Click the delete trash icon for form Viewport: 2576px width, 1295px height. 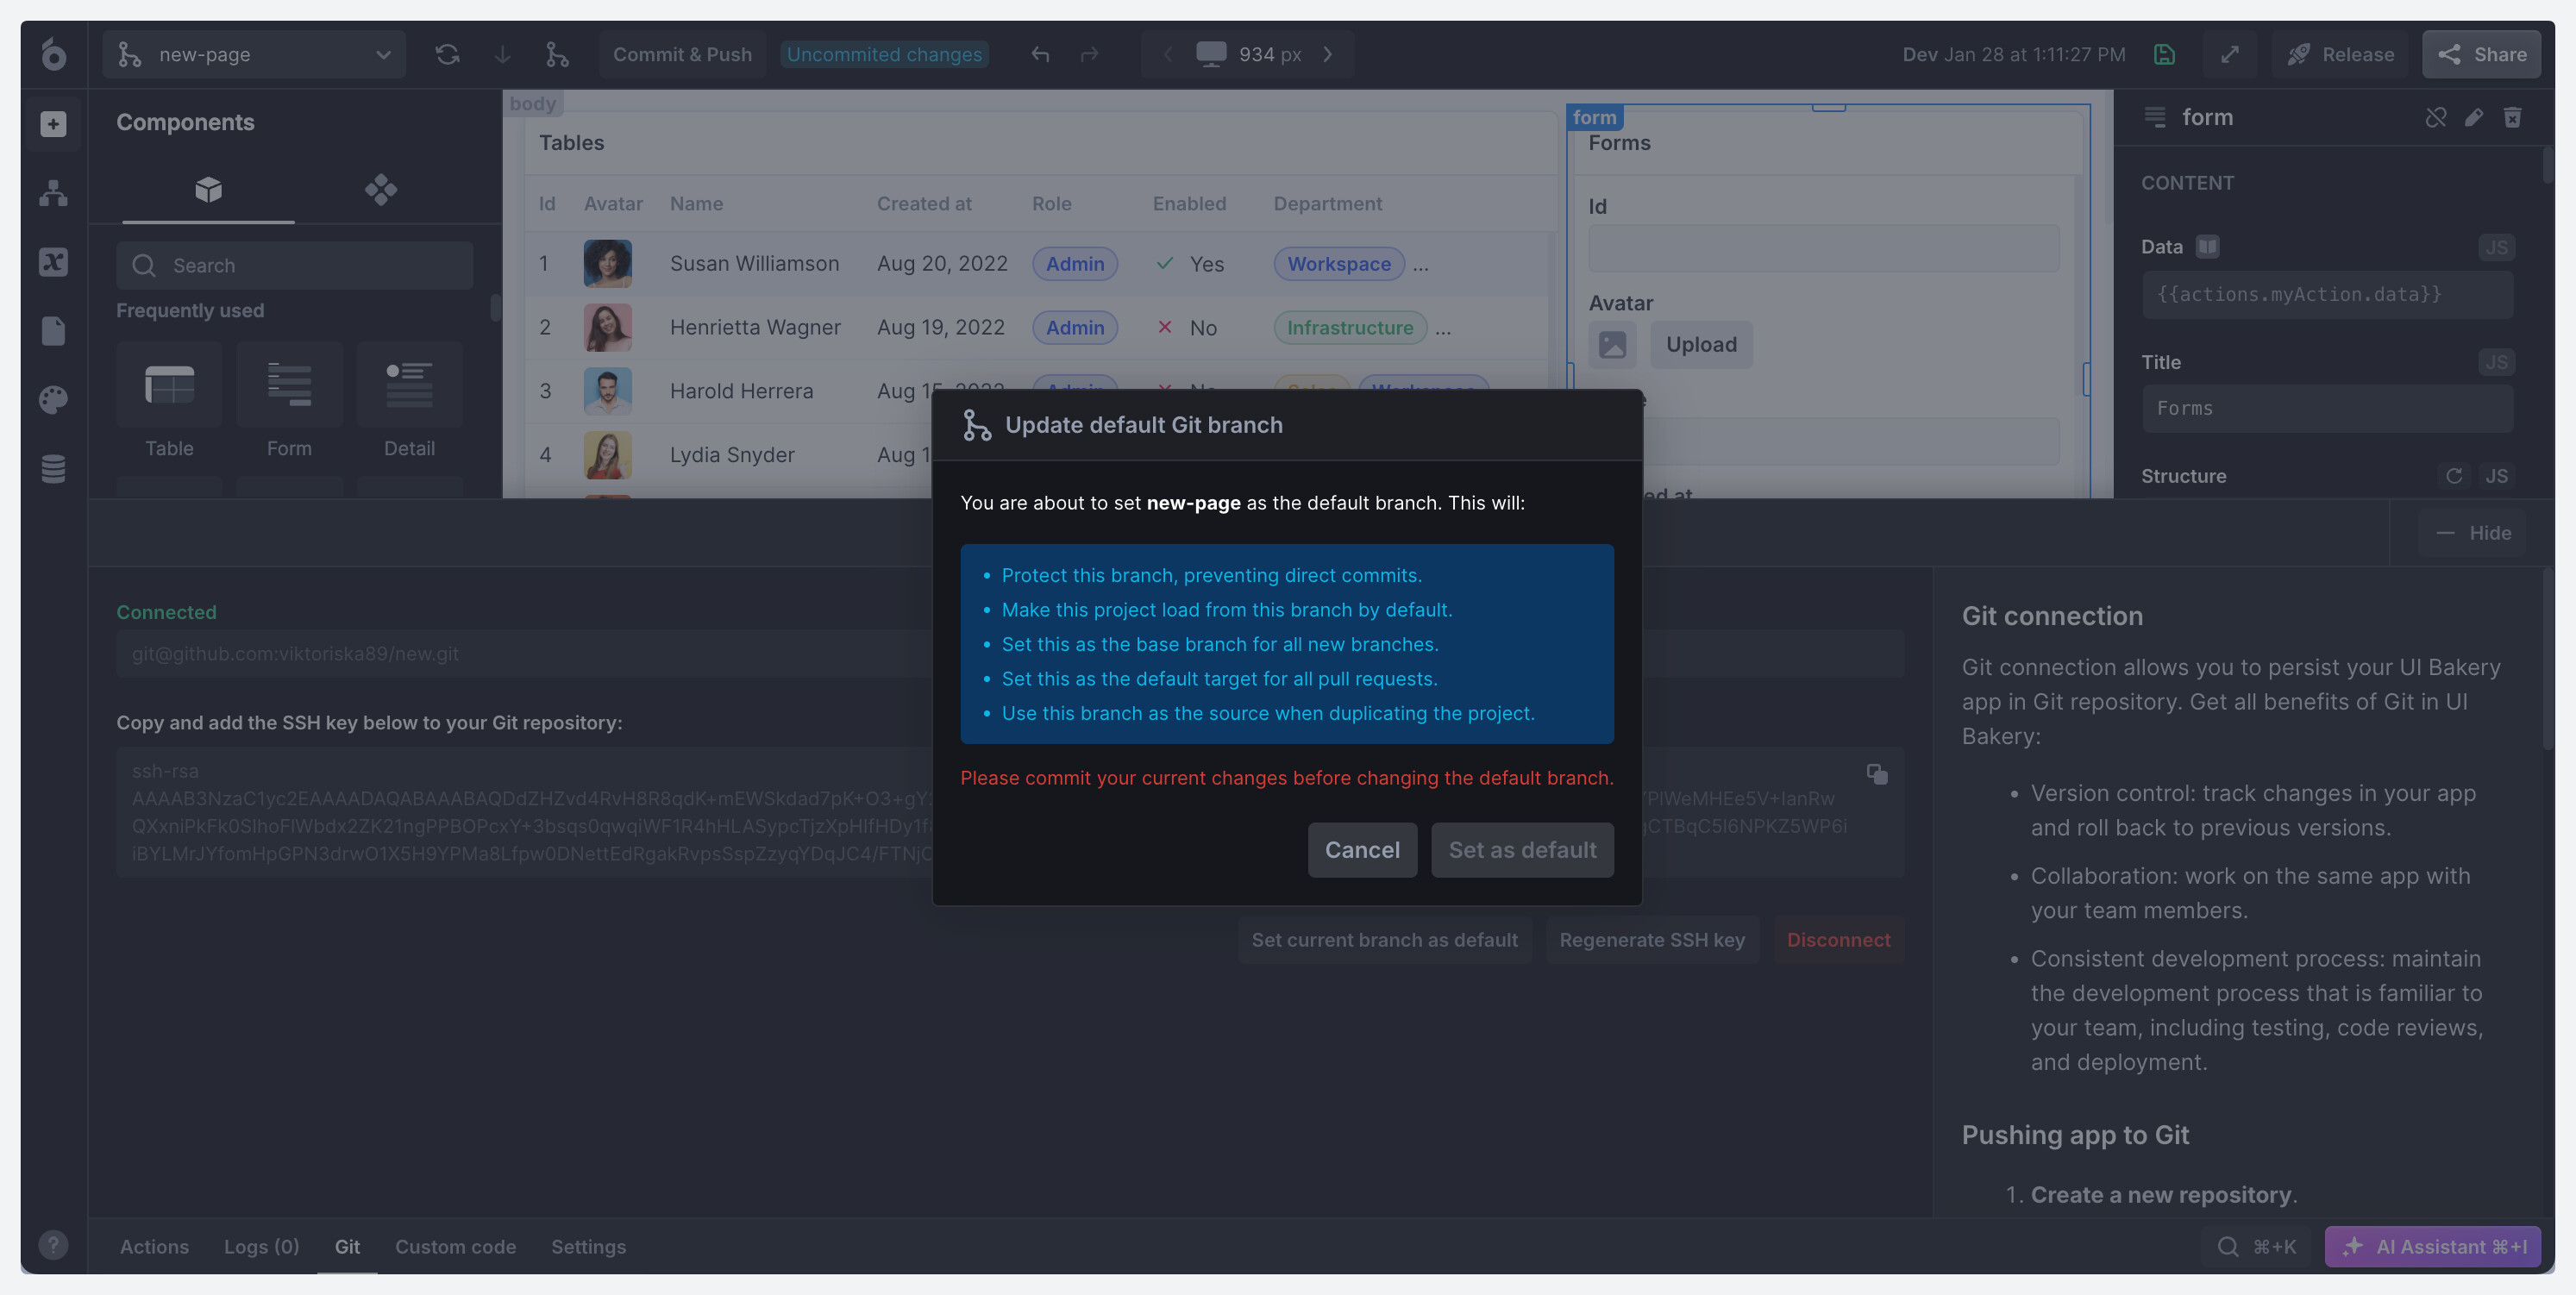coord(2513,117)
